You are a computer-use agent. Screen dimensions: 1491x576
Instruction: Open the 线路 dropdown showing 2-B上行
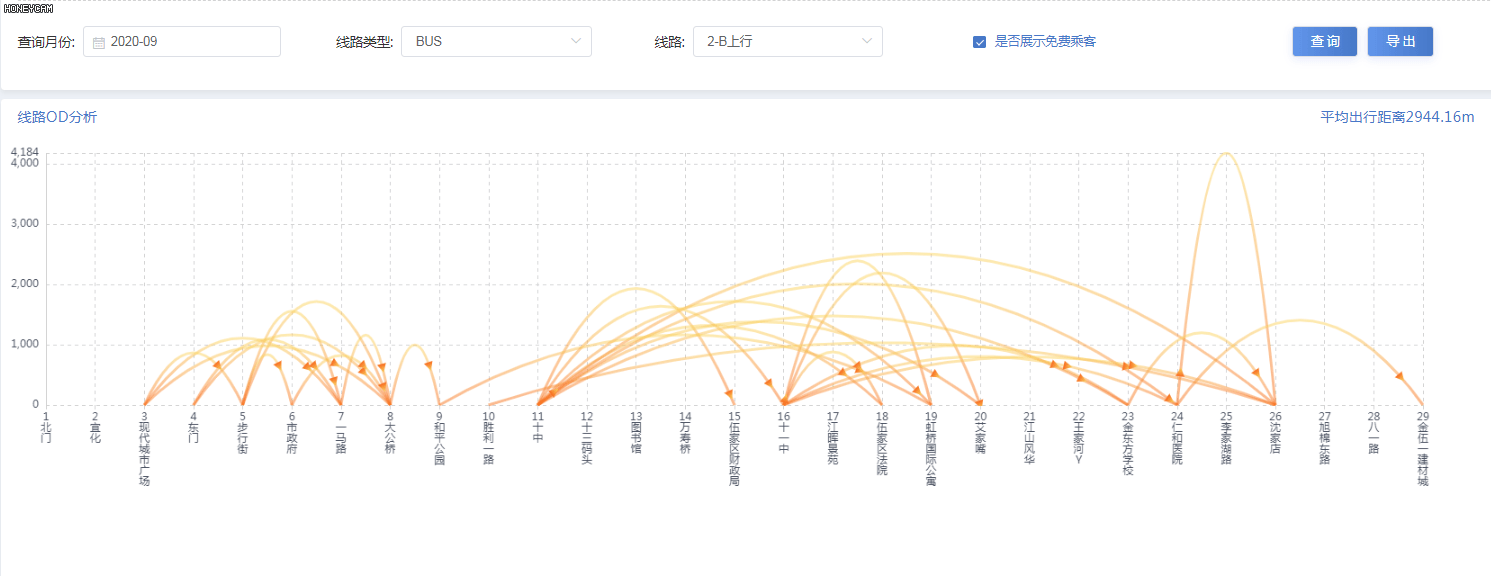click(788, 41)
